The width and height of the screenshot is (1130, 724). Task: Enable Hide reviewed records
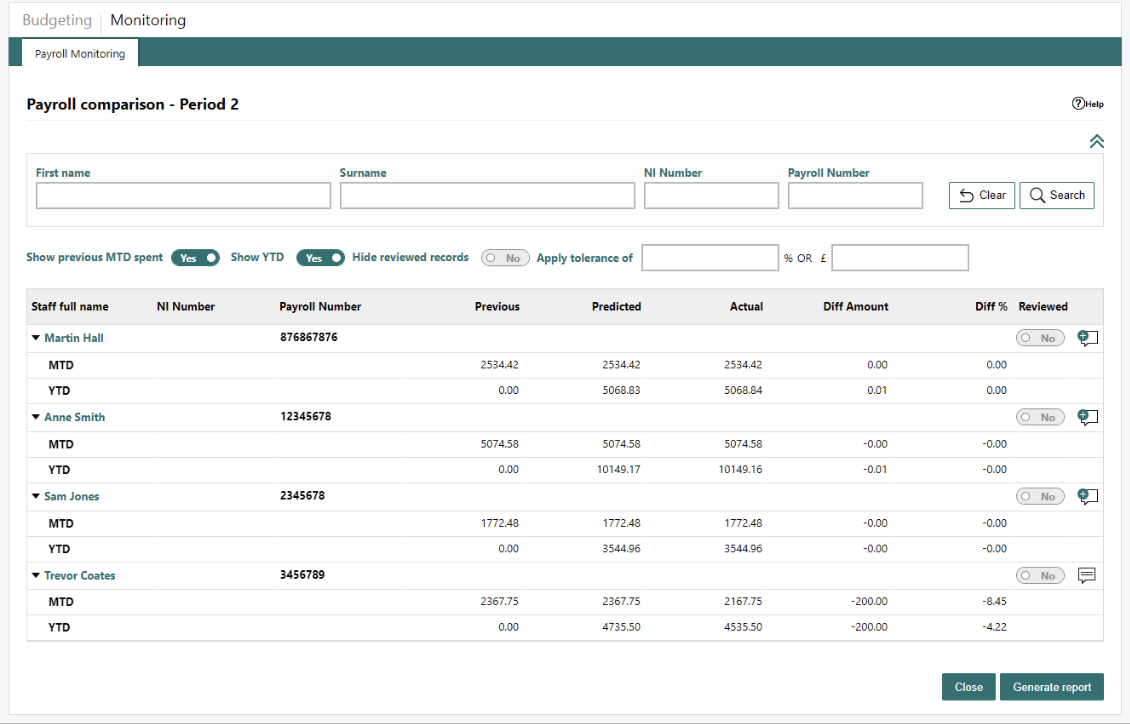click(505, 257)
